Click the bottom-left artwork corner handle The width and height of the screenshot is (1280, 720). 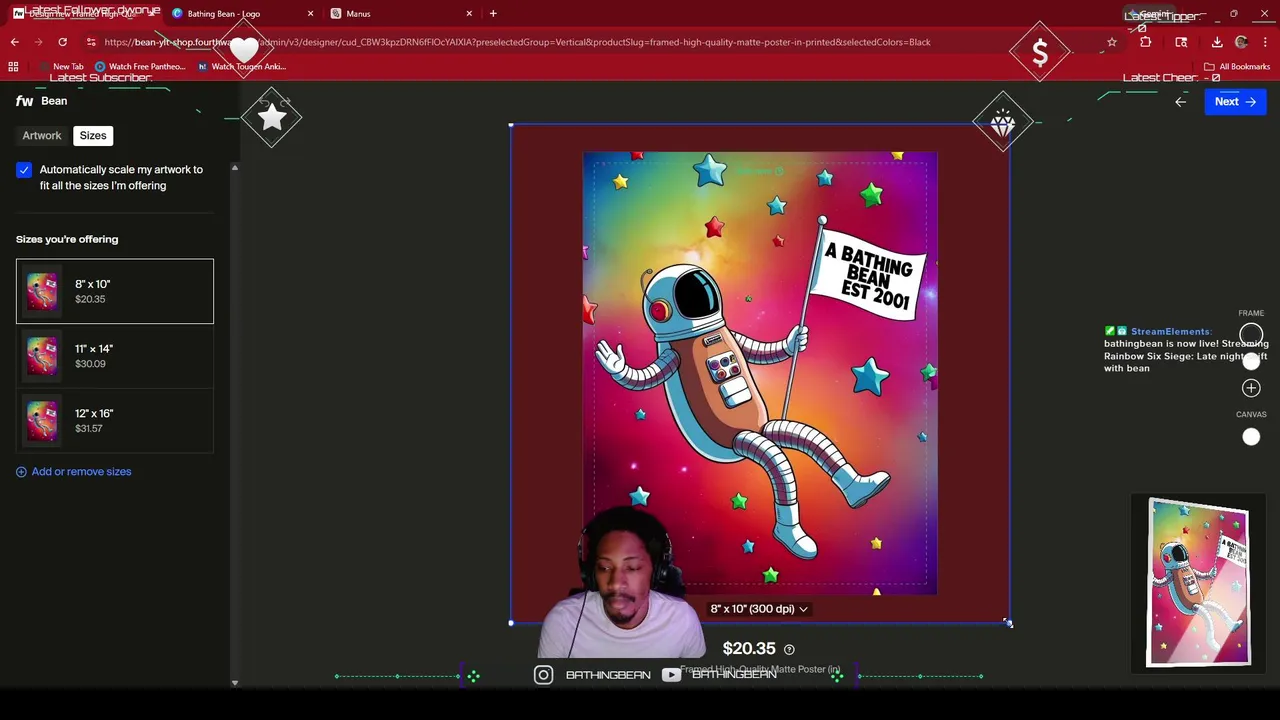pyautogui.click(x=511, y=623)
